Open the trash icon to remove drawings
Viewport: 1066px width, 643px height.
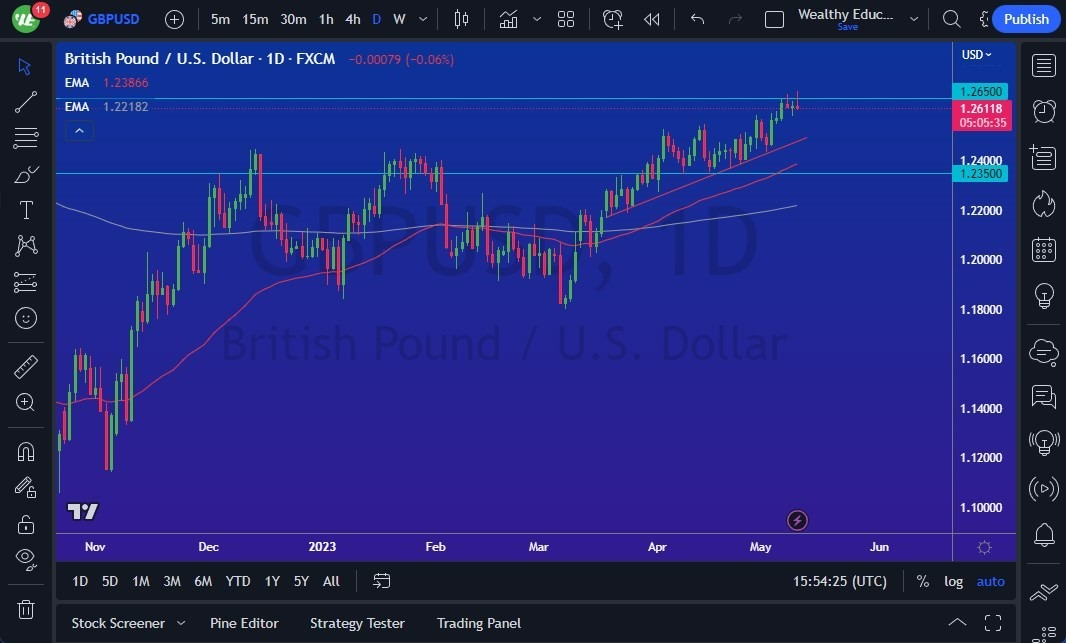pos(25,609)
